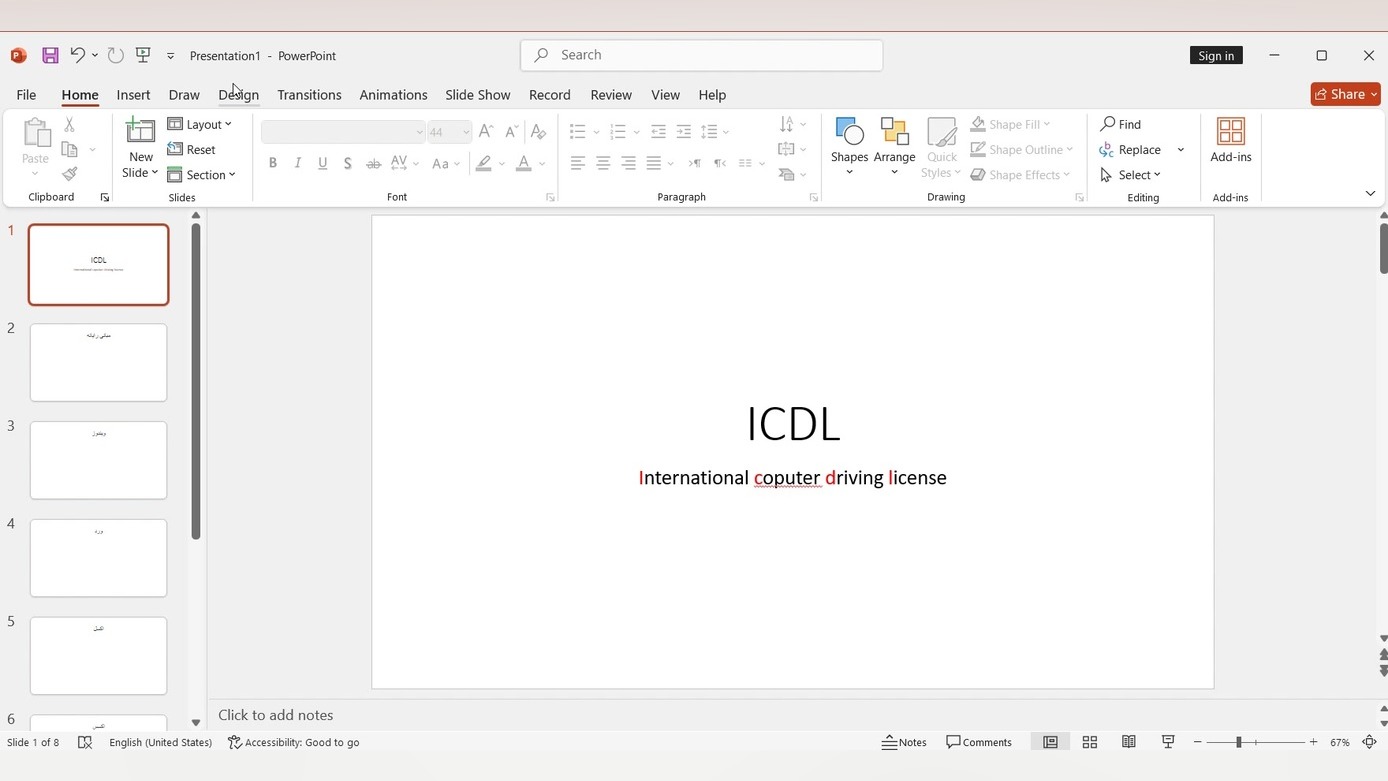Switch to the Insert tab
The image size is (1388, 781).
[x=133, y=95]
